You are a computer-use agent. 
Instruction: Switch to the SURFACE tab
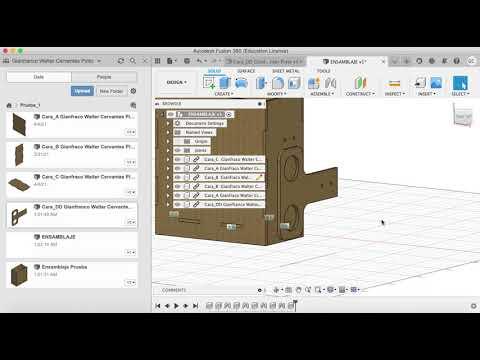(246, 71)
